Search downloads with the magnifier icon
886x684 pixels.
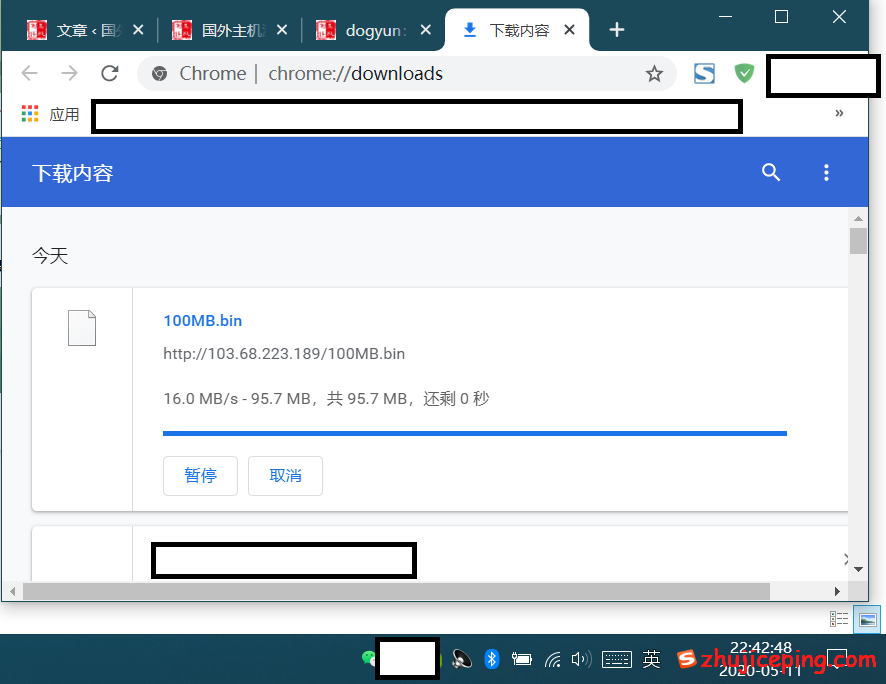pos(771,172)
